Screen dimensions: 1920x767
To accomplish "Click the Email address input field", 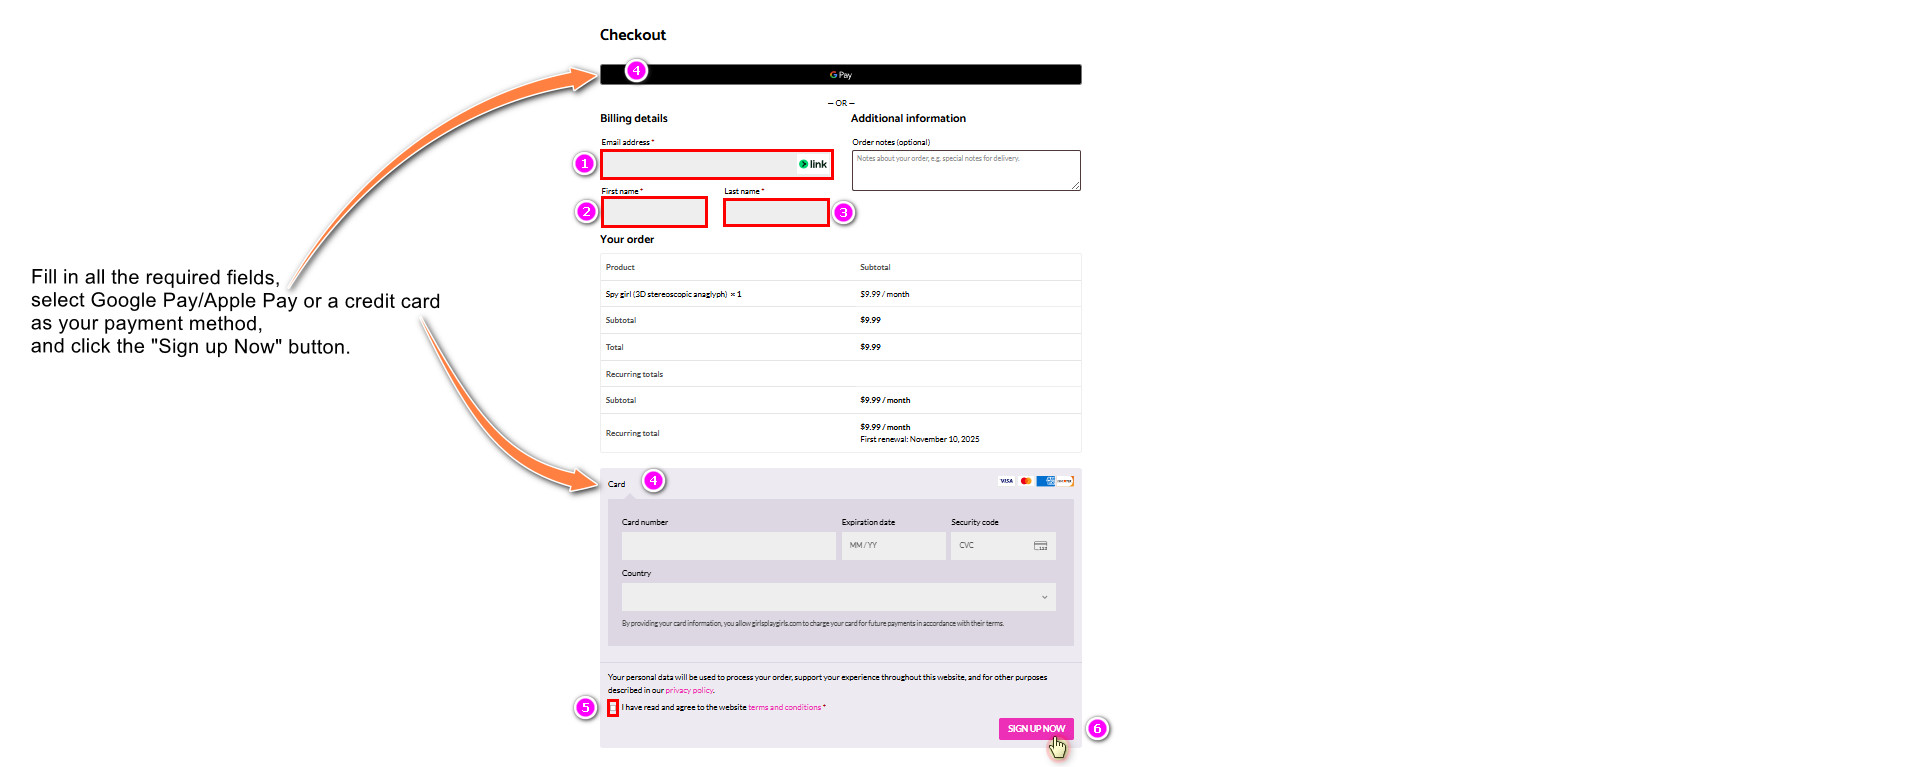I will coord(697,164).
